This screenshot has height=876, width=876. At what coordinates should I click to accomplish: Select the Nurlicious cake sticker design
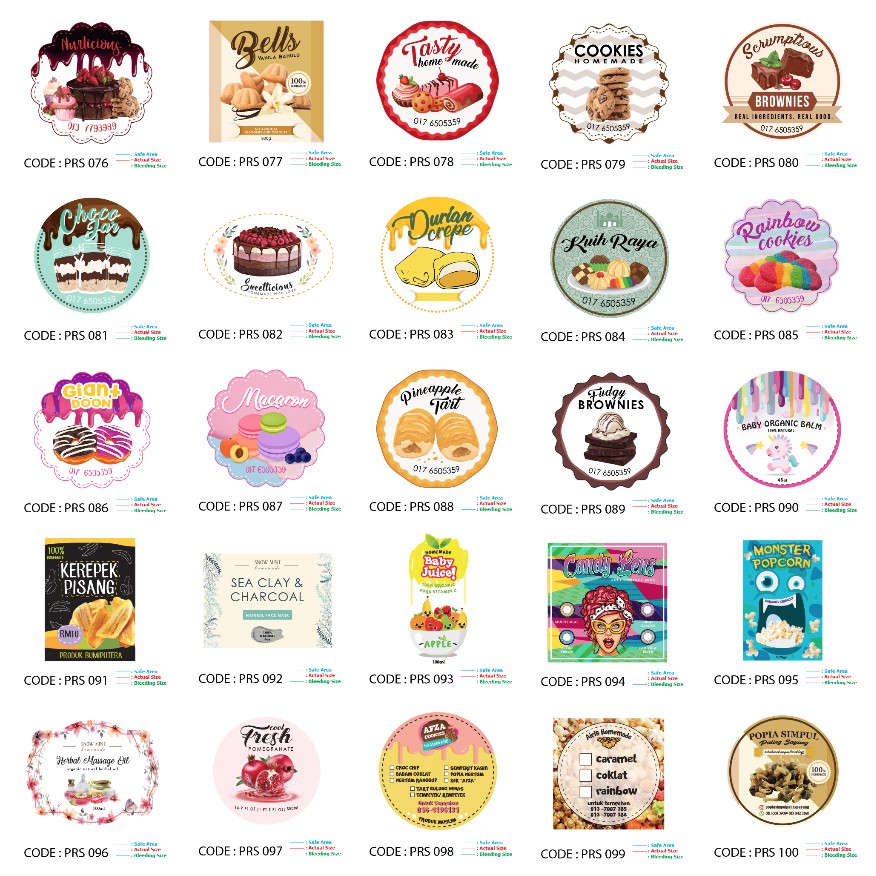(x=91, y=83)
